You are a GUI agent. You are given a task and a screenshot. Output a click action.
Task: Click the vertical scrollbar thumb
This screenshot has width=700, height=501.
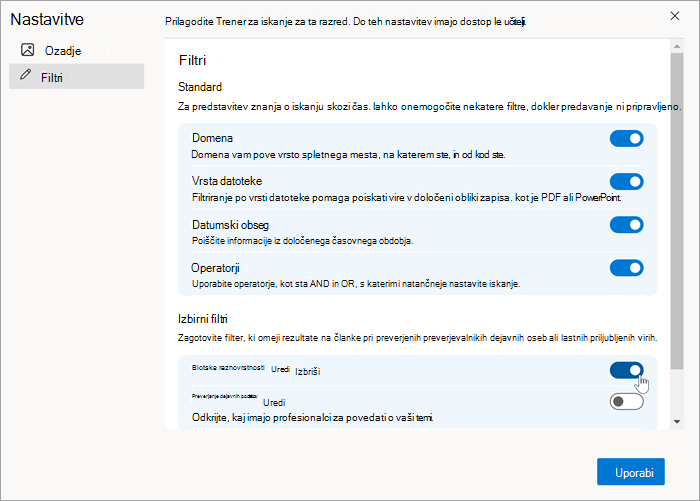[x=677, y=211]
